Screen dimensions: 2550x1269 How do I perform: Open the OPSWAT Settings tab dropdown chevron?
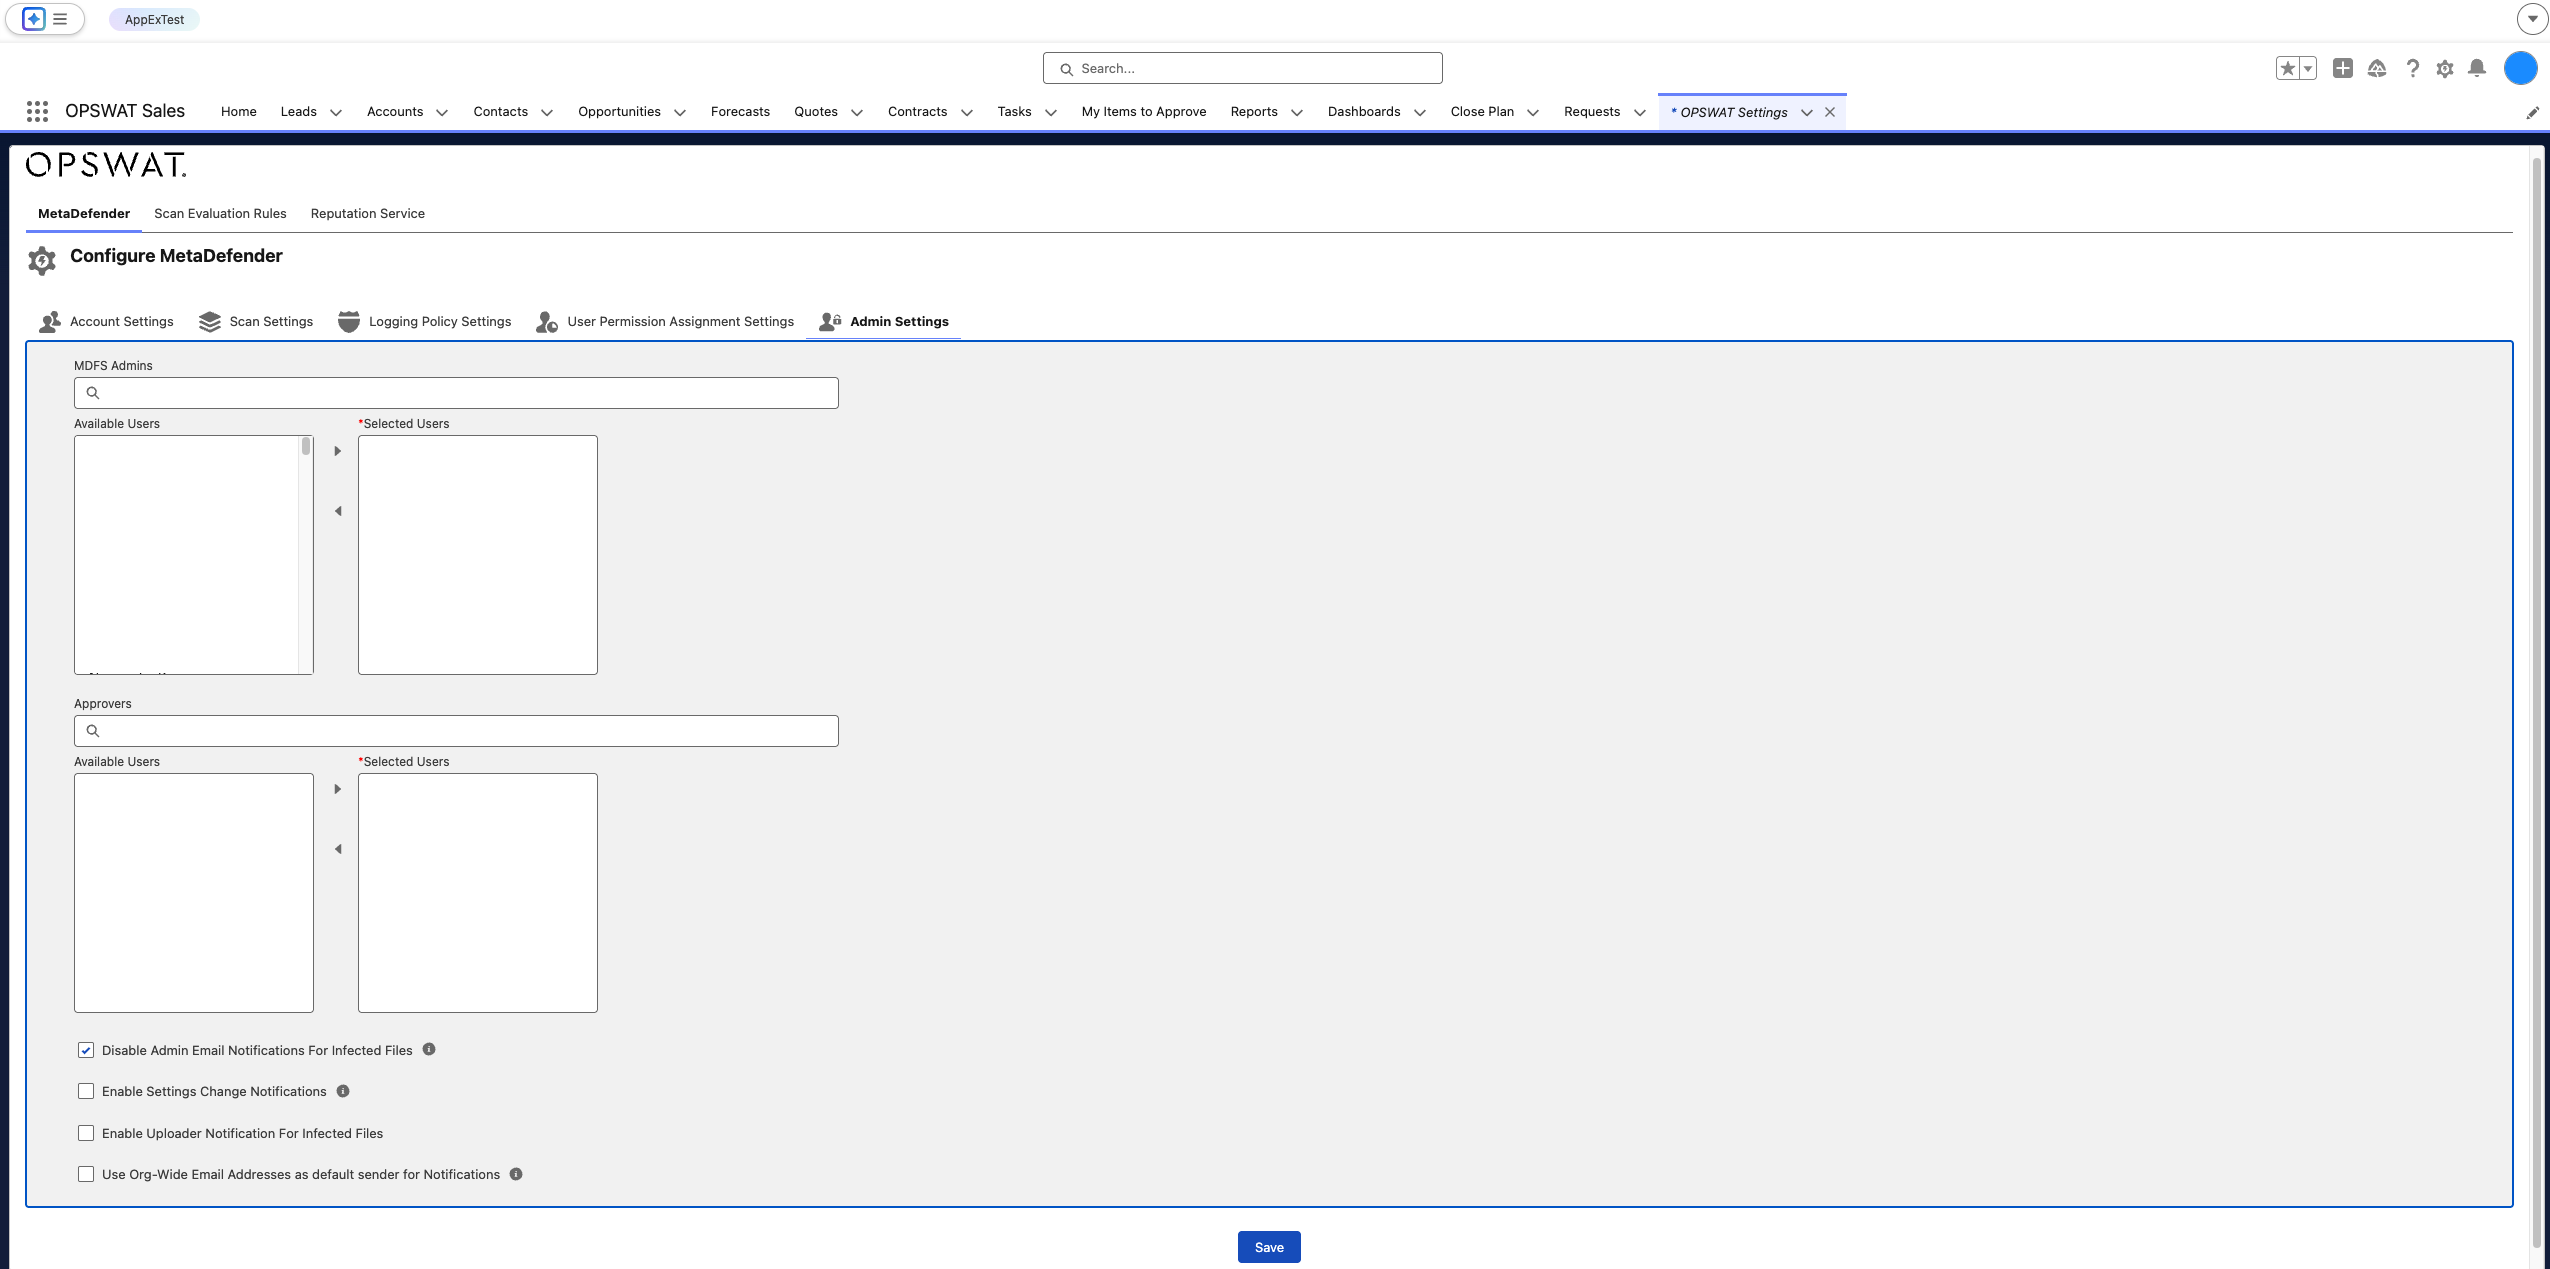point(1806,112)
